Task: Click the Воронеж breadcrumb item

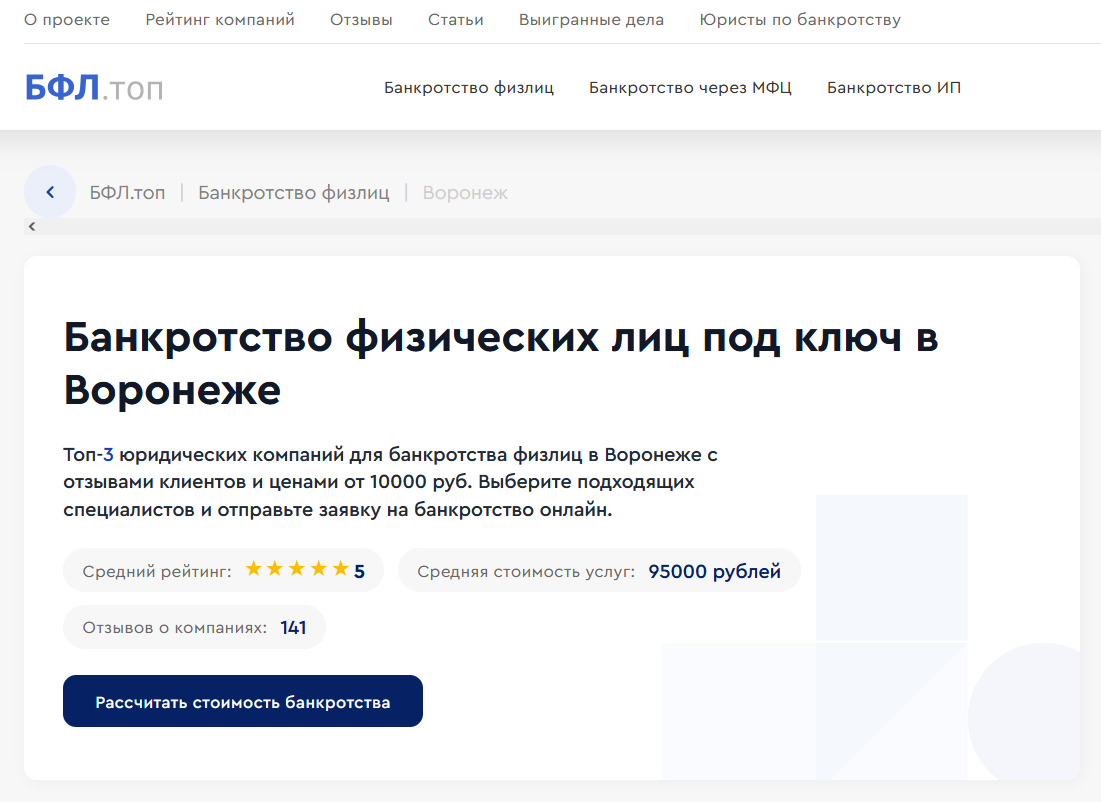Action: [x=465, y=192]
